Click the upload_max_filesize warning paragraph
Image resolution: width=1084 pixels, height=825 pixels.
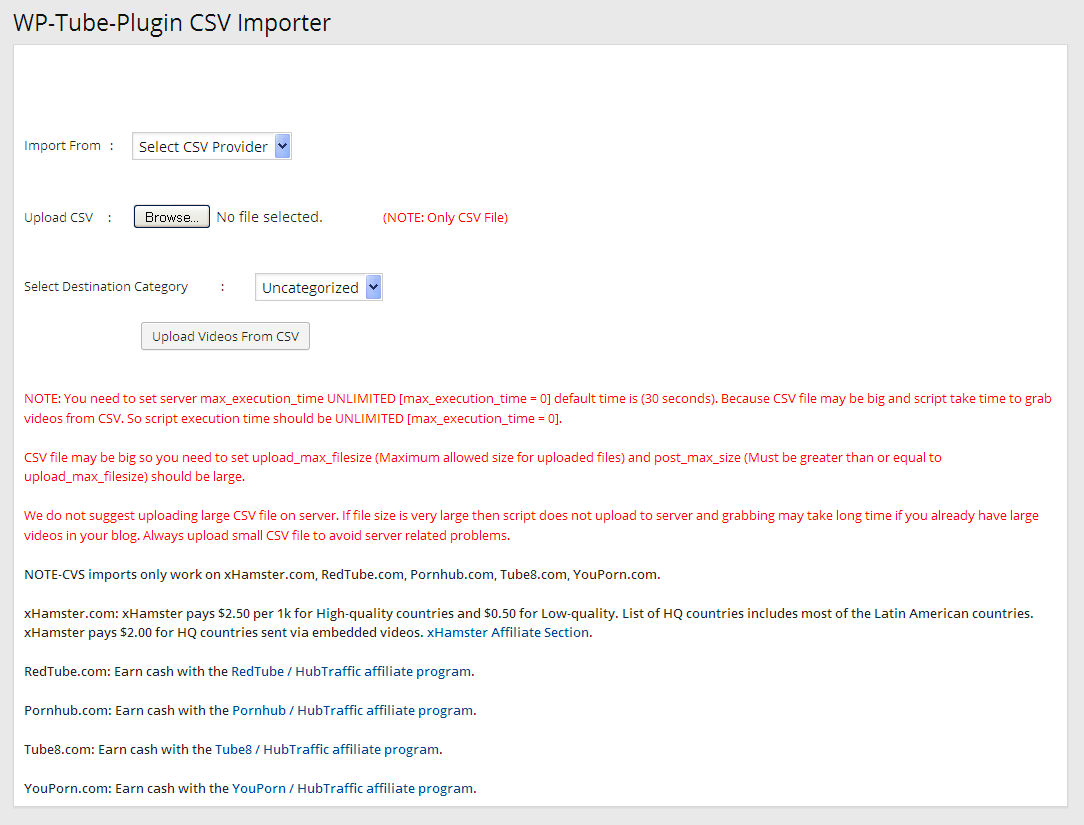pyautogui.click(x=483, y=467)
